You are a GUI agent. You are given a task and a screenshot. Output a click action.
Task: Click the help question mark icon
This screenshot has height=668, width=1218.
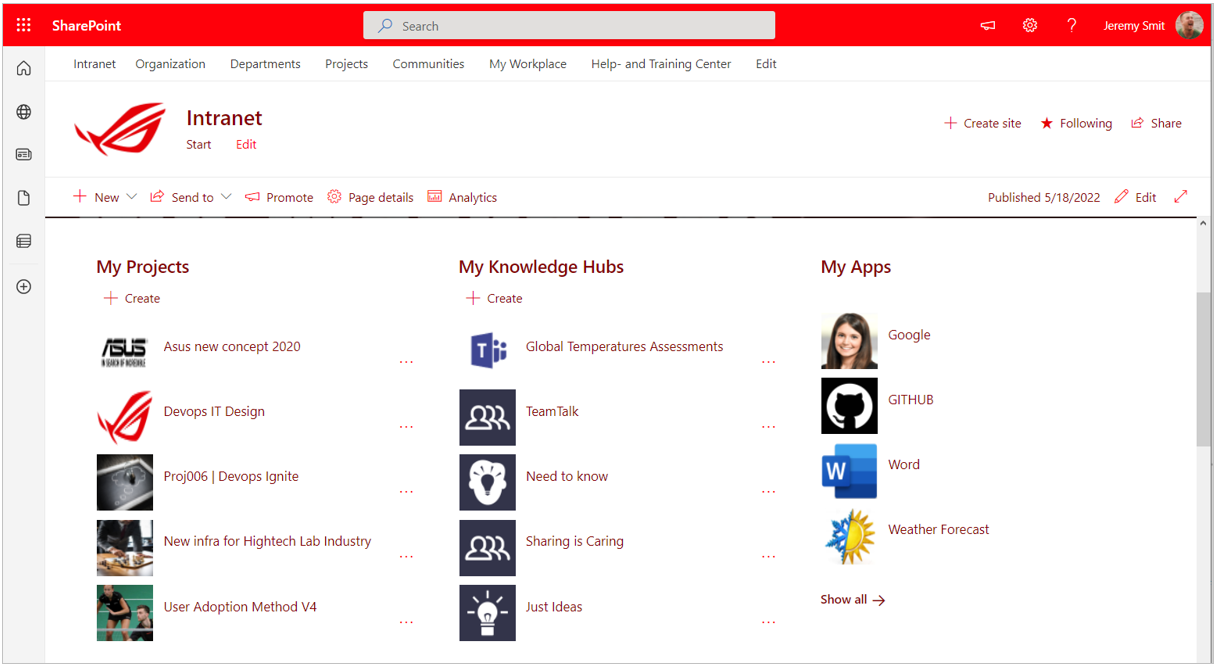pyautogui.click(x=1071, y=26)
